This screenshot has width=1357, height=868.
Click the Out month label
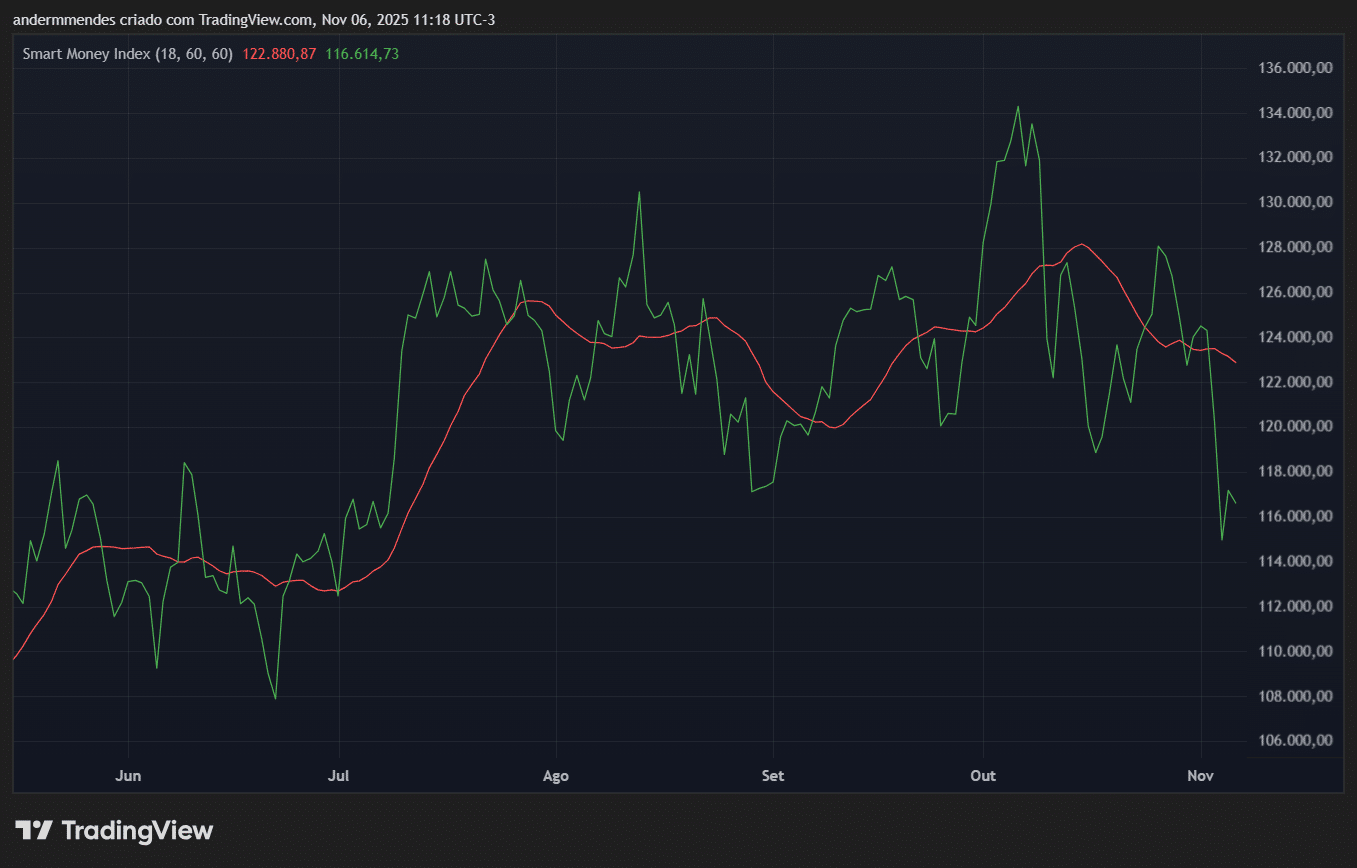984,776
